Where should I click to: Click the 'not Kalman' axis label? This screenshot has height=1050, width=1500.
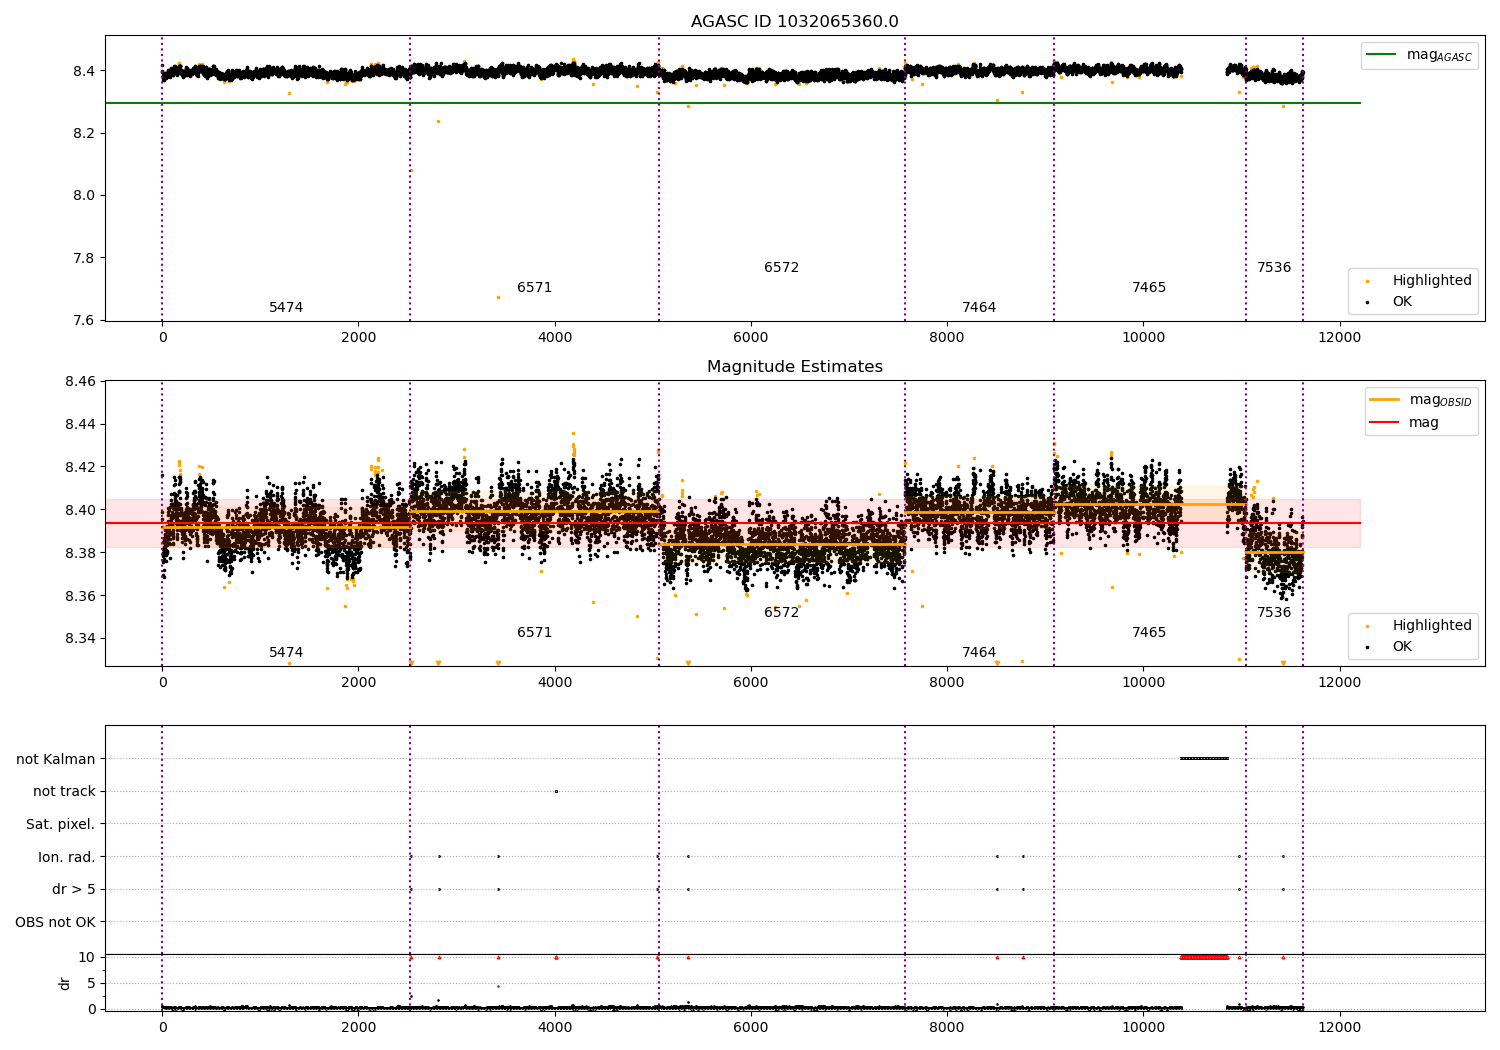56,759
